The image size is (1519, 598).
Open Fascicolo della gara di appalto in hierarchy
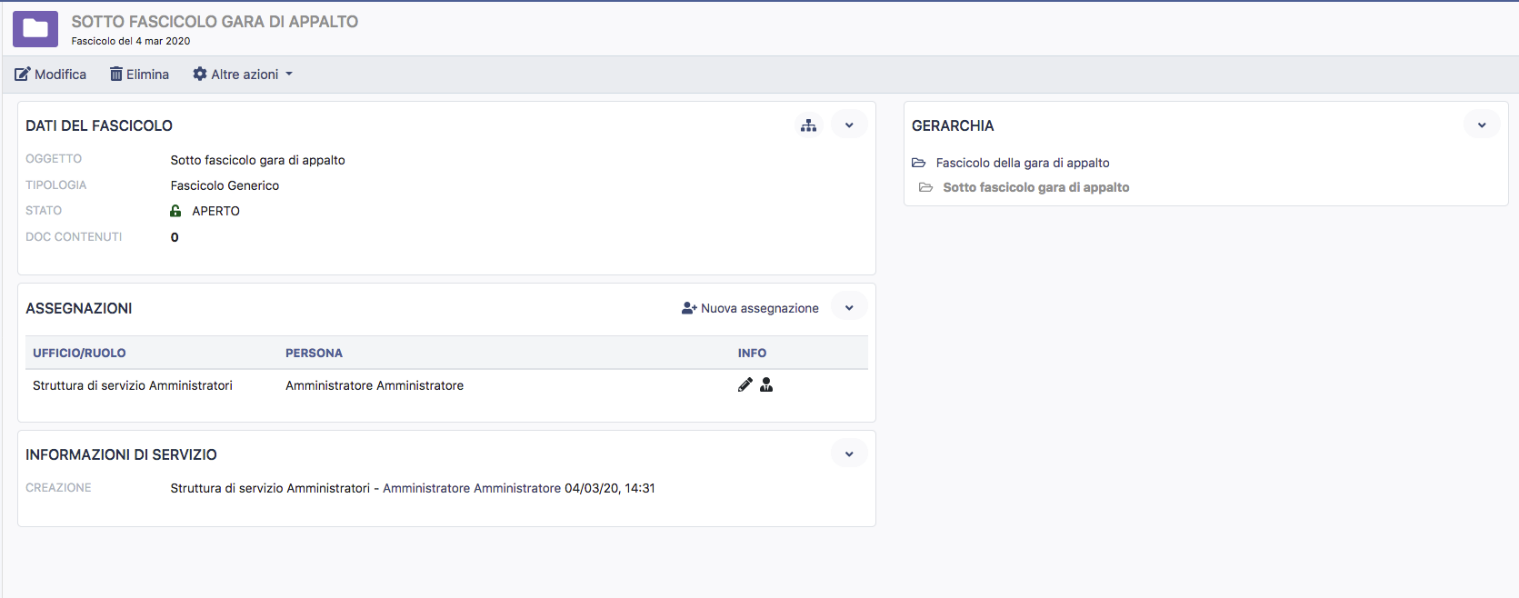point(1022,163)
